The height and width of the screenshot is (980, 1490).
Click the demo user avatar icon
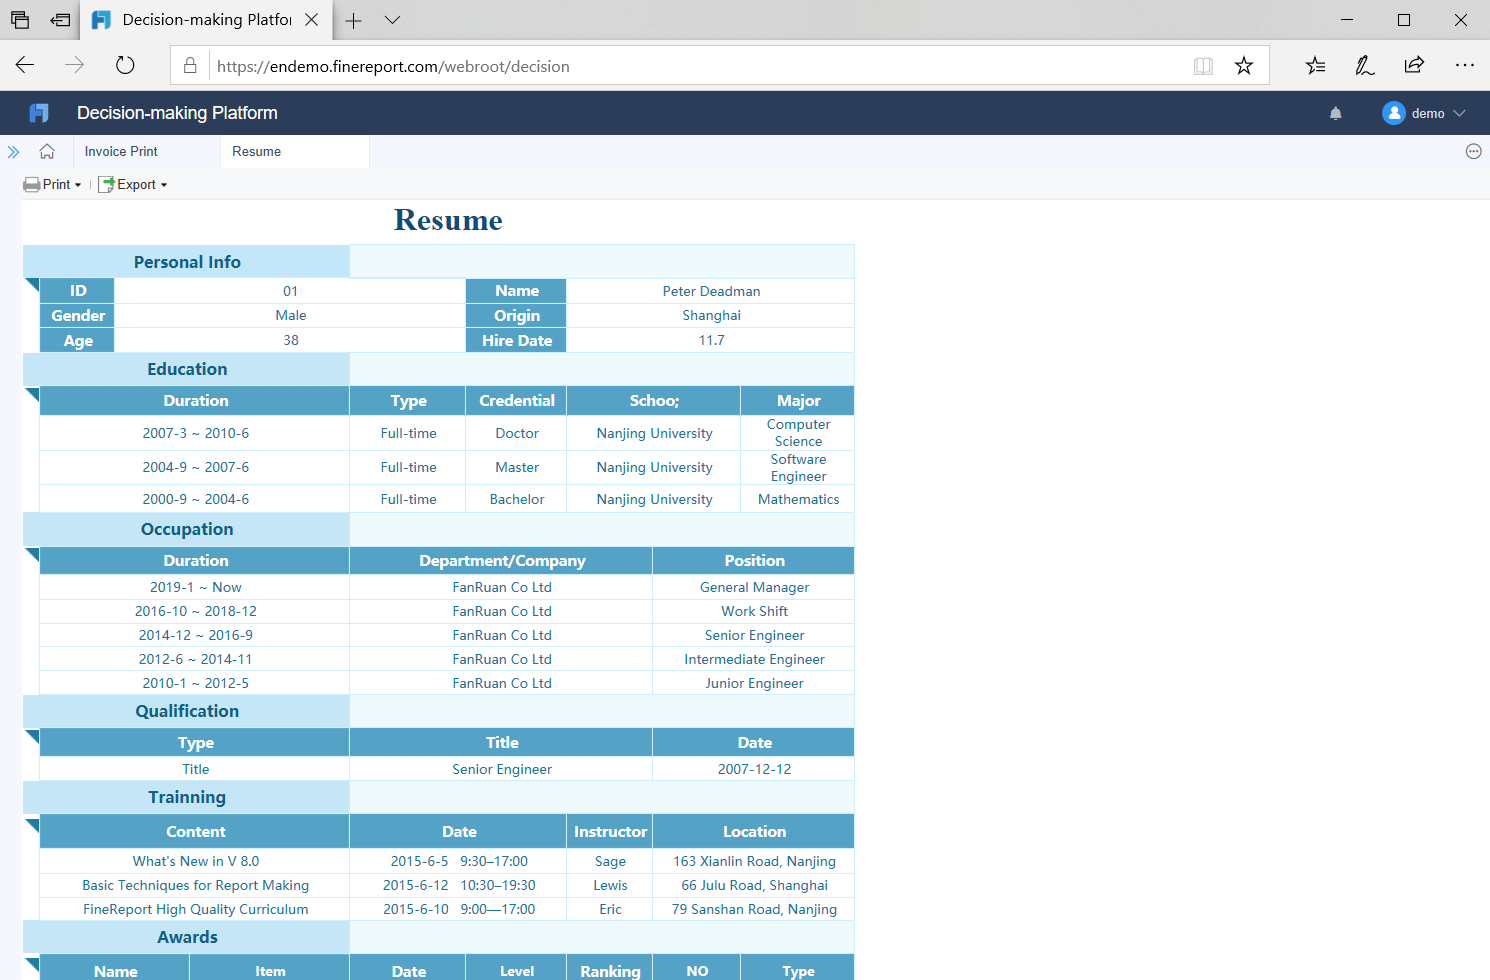pyautogui.click(x=1393, y=113)
